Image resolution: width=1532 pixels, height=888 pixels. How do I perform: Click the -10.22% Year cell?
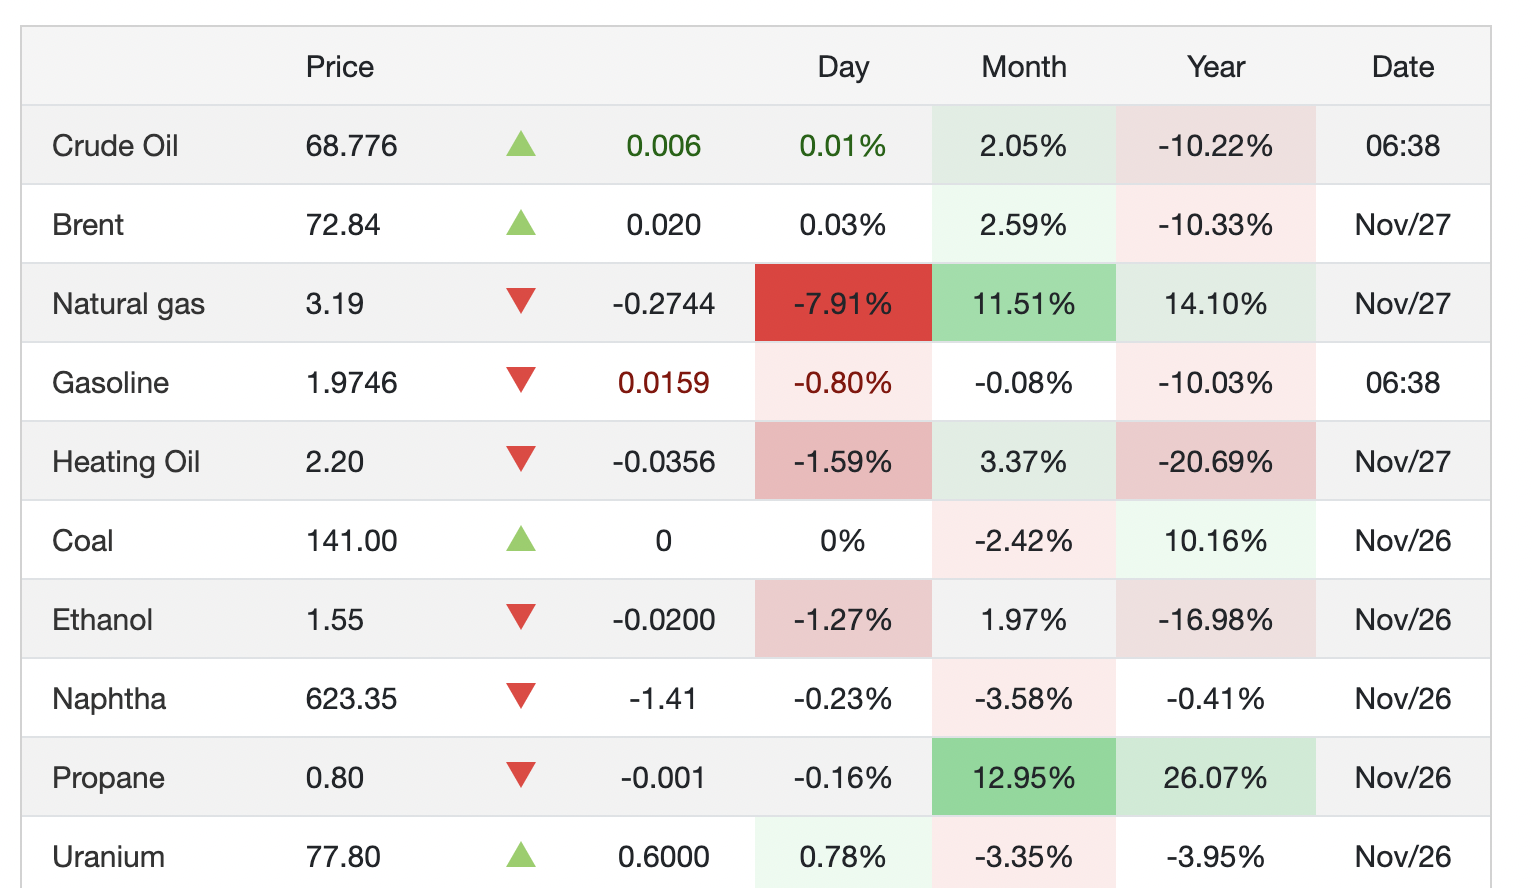1216,145
